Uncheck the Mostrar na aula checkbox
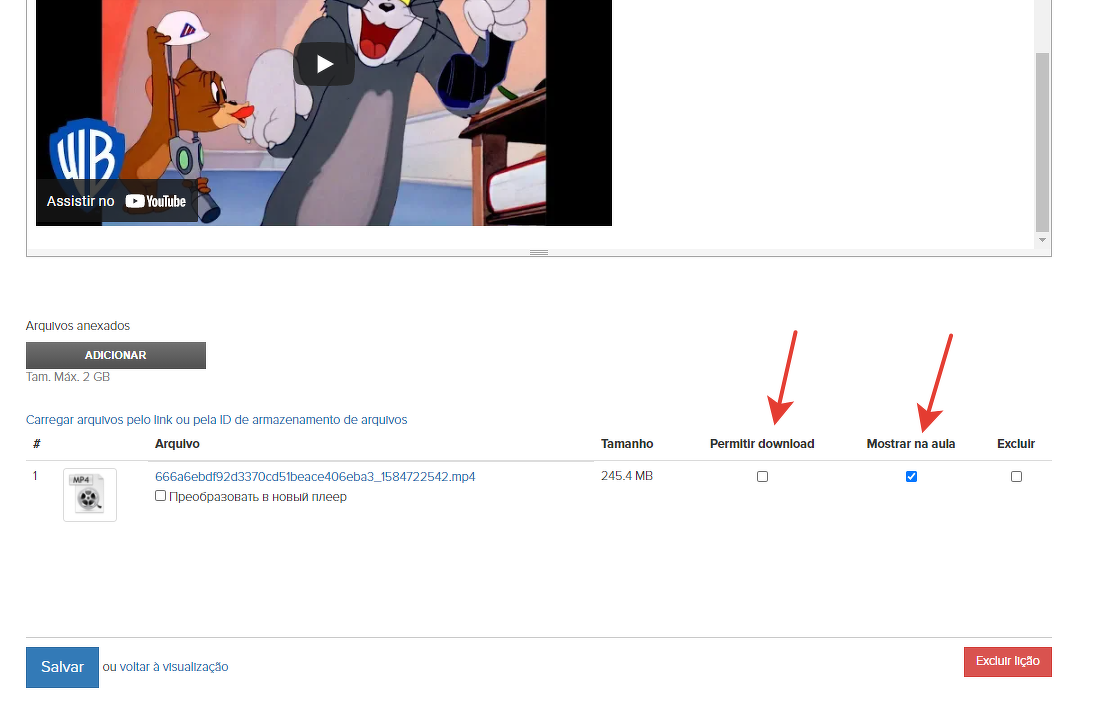 911,477
